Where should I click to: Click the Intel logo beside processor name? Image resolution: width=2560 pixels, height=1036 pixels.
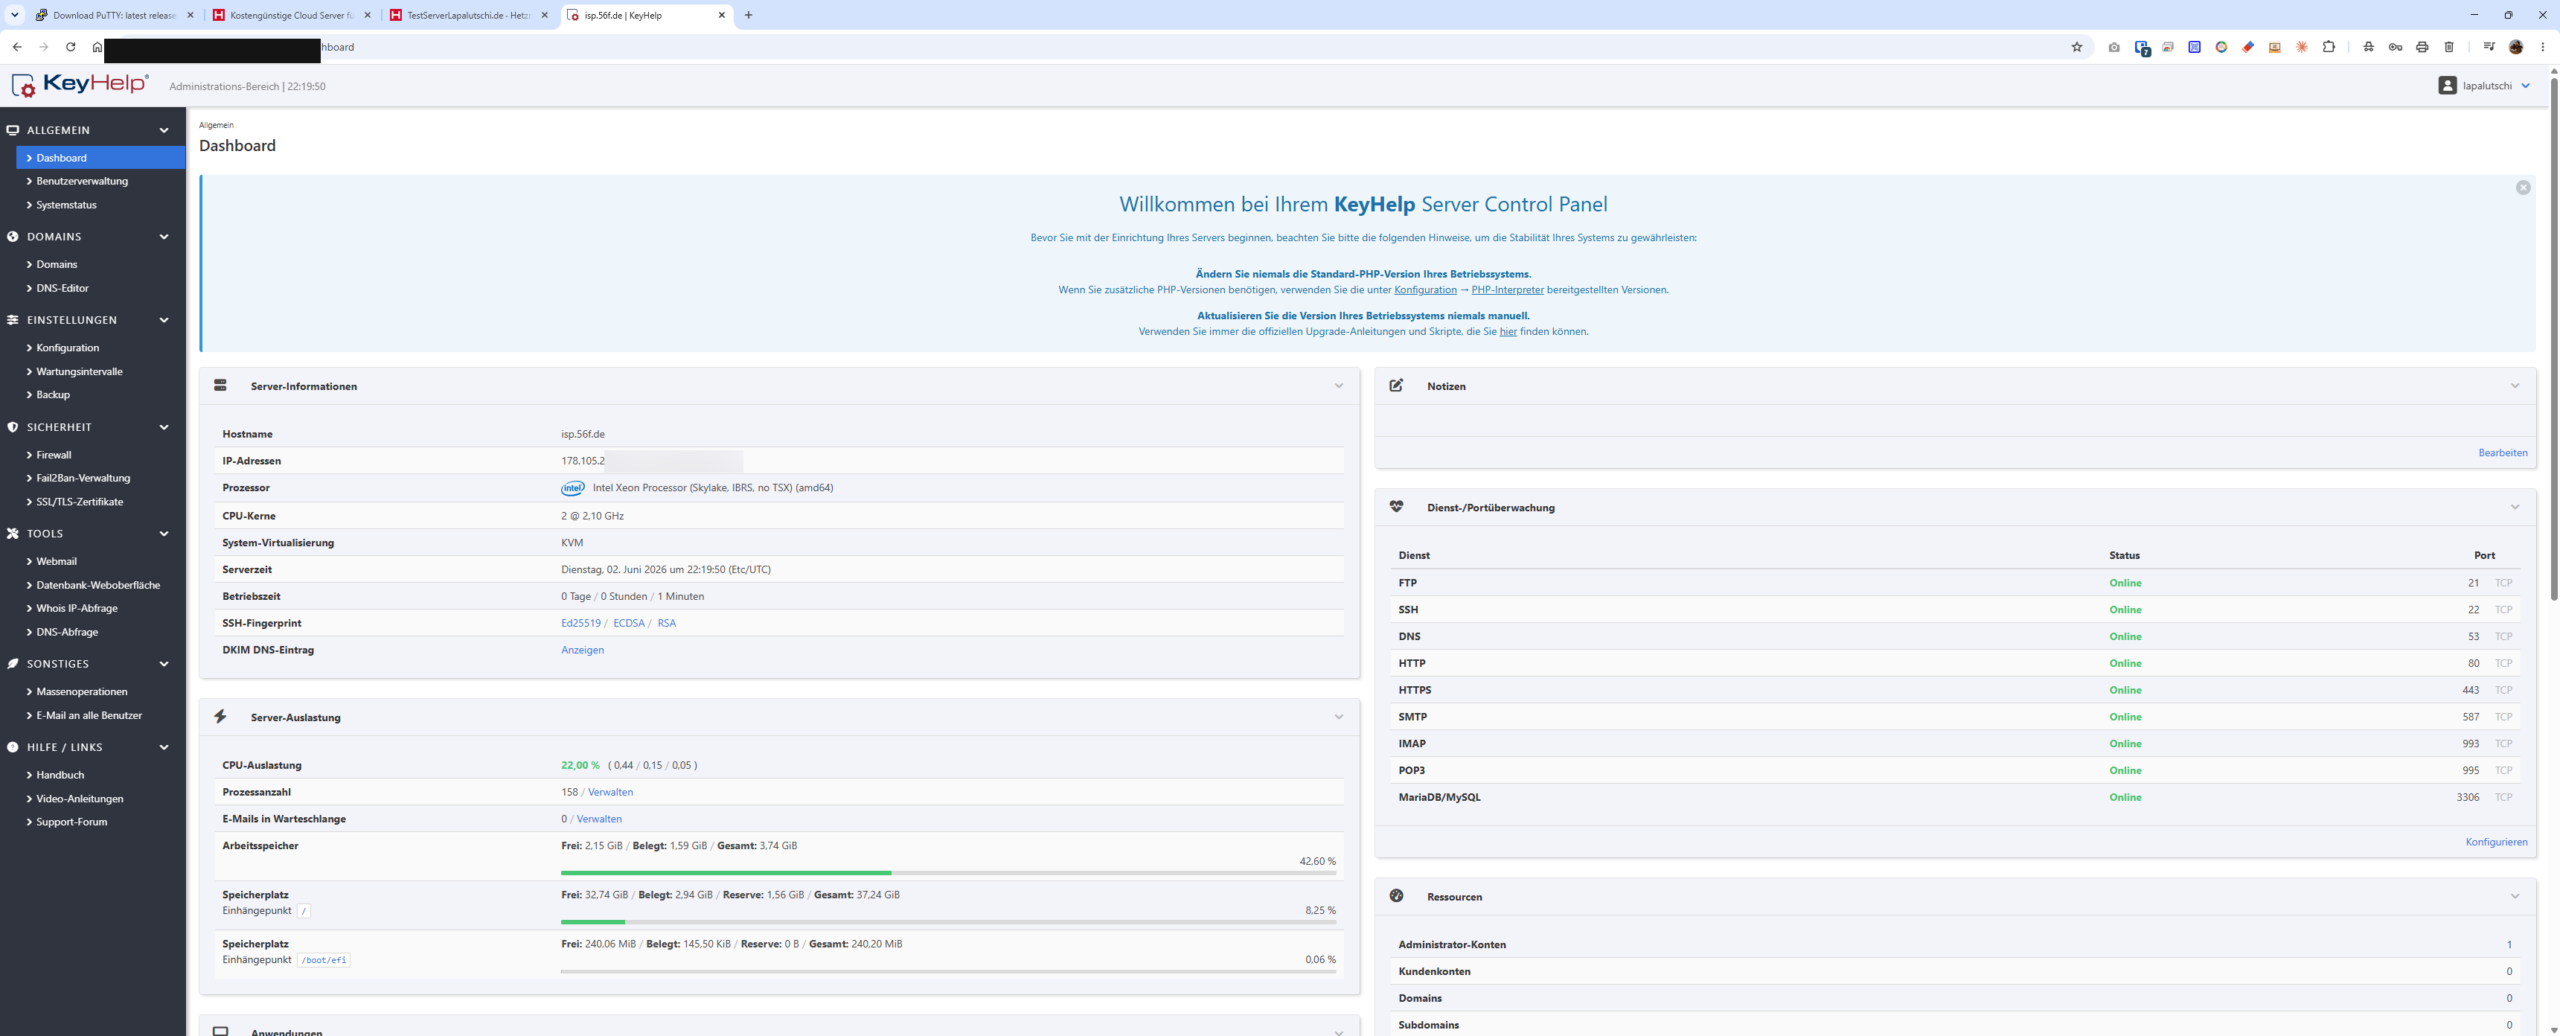(573, 488)
